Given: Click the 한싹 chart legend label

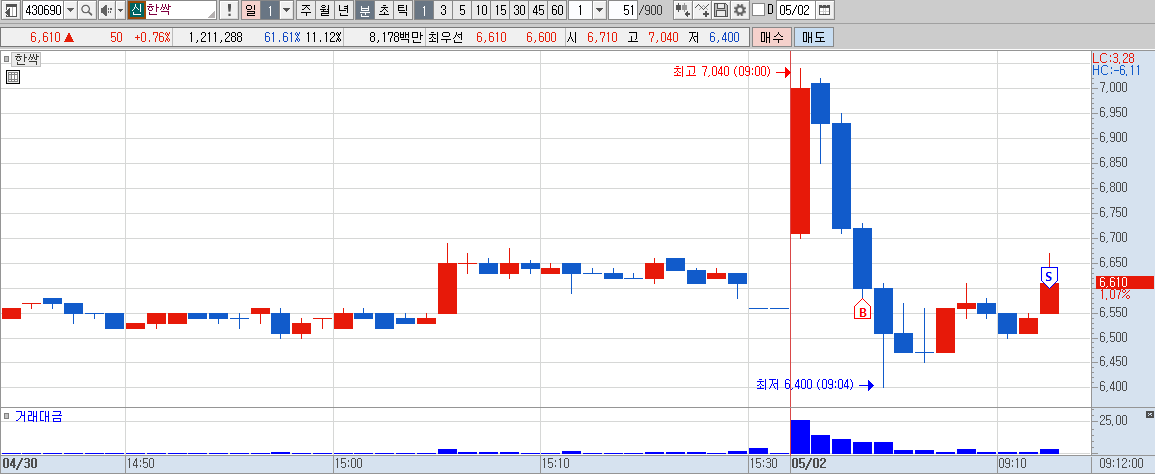Looking at the screenshot, I should 27,60.
